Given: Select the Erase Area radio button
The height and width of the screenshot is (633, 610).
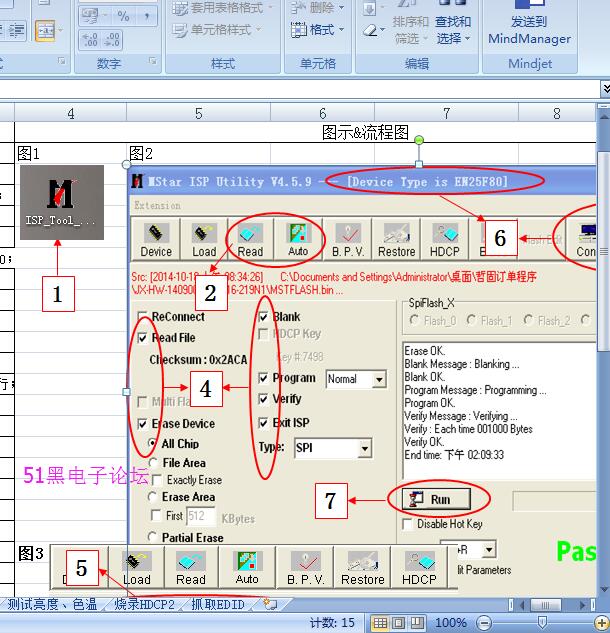Looking at the screenshot, I should coord(153,497).
